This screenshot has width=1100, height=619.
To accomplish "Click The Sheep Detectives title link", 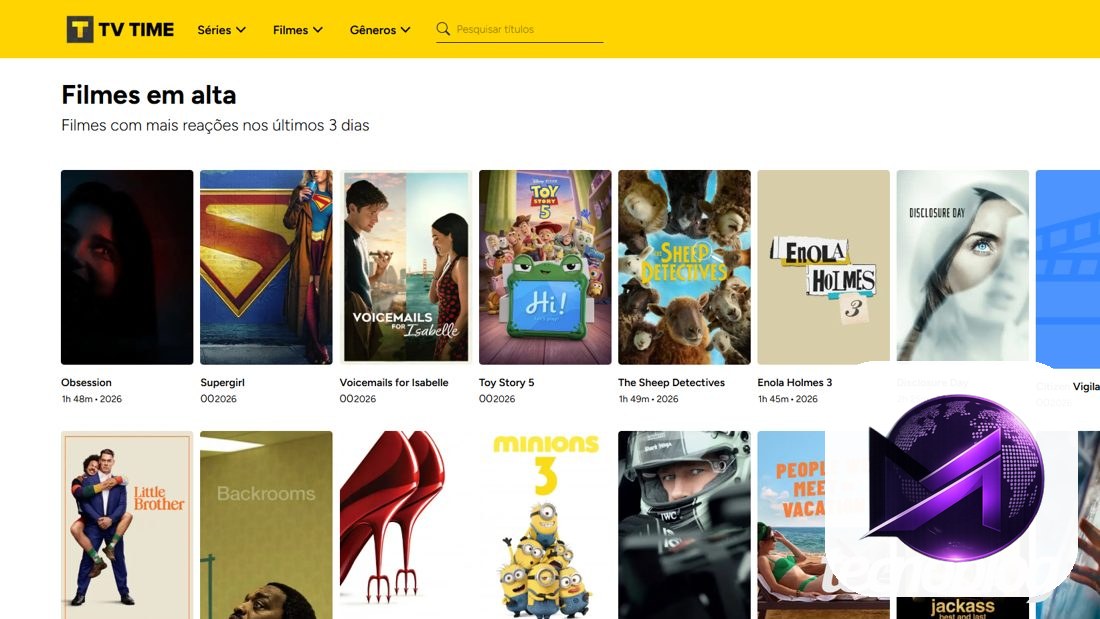I will [671, 382].
